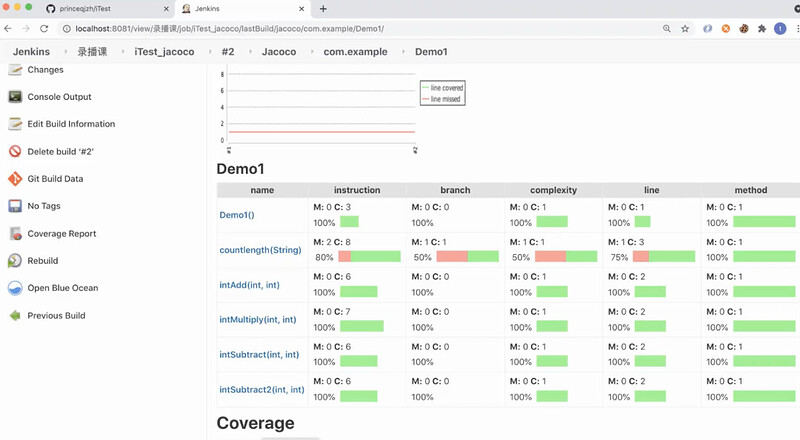Click the Coverage section heading

coord(256,423)
